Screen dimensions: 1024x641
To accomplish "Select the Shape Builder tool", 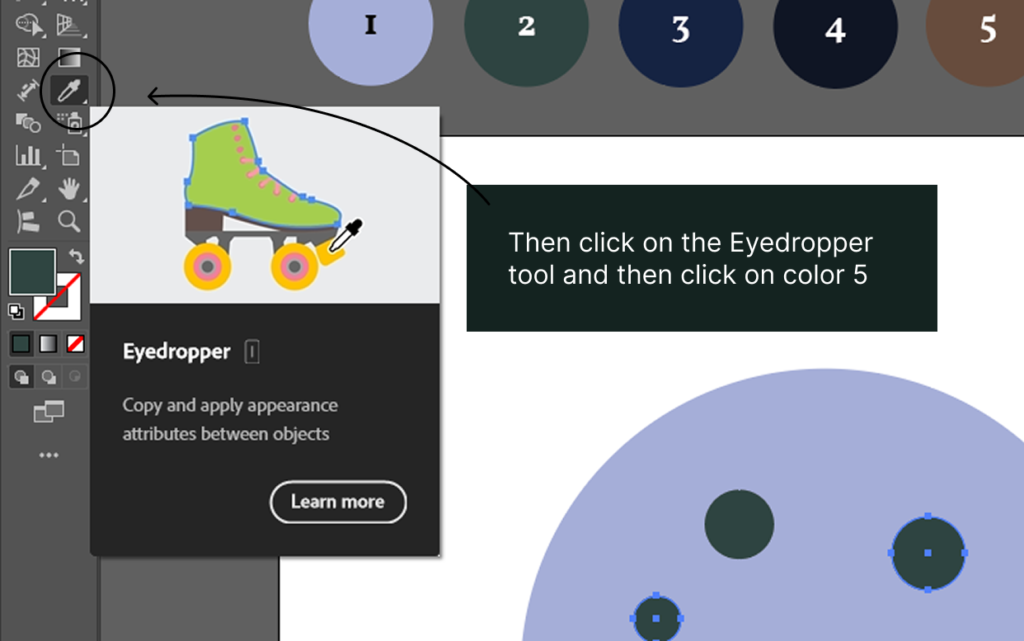I will coord(28,25).
